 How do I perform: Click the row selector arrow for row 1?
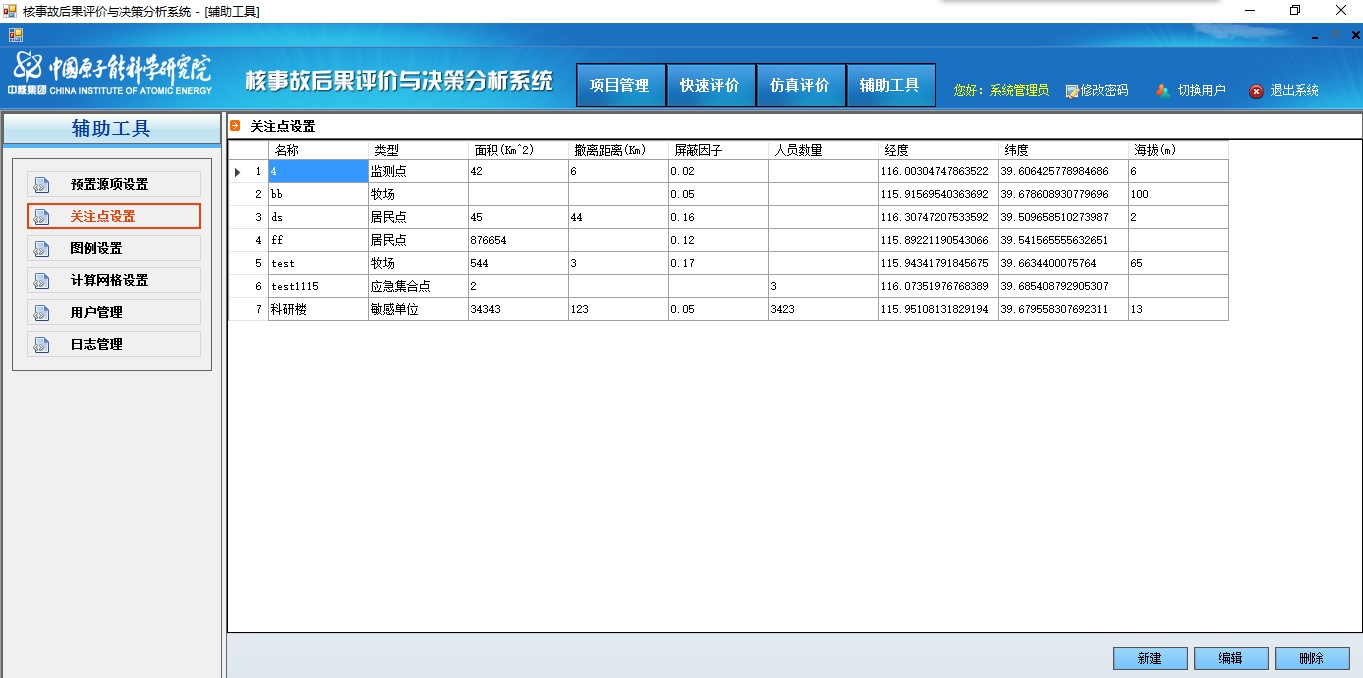[238, 172]
